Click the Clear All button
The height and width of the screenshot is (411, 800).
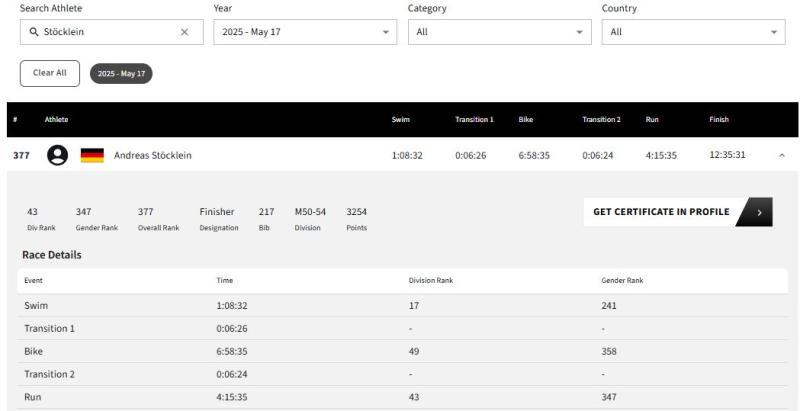tap(50, 73)
